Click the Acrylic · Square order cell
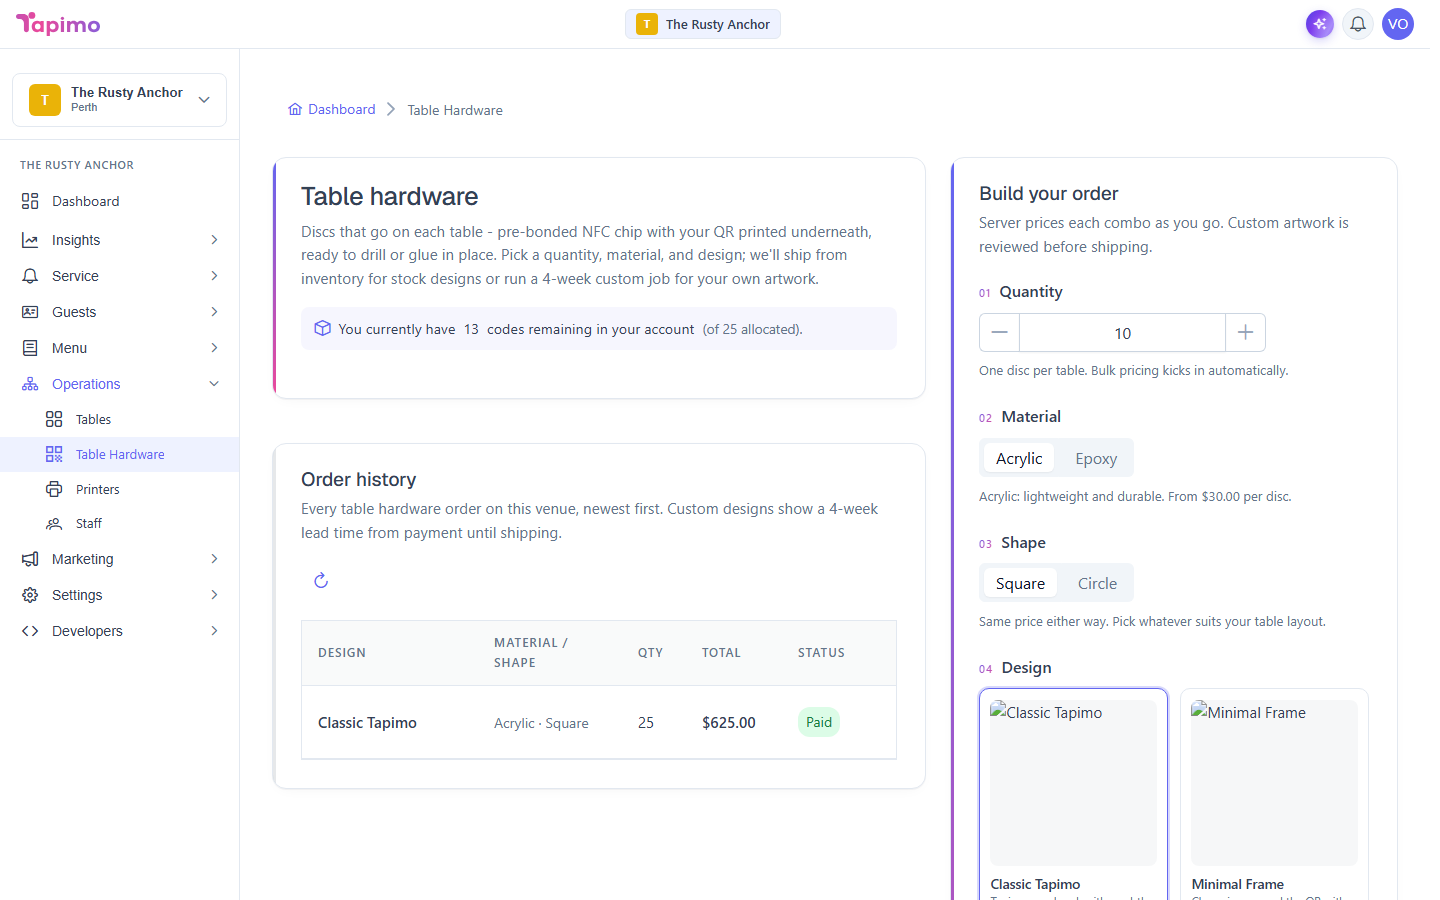The width and height of the screenshot is (1440, 900). click(541, 723)
